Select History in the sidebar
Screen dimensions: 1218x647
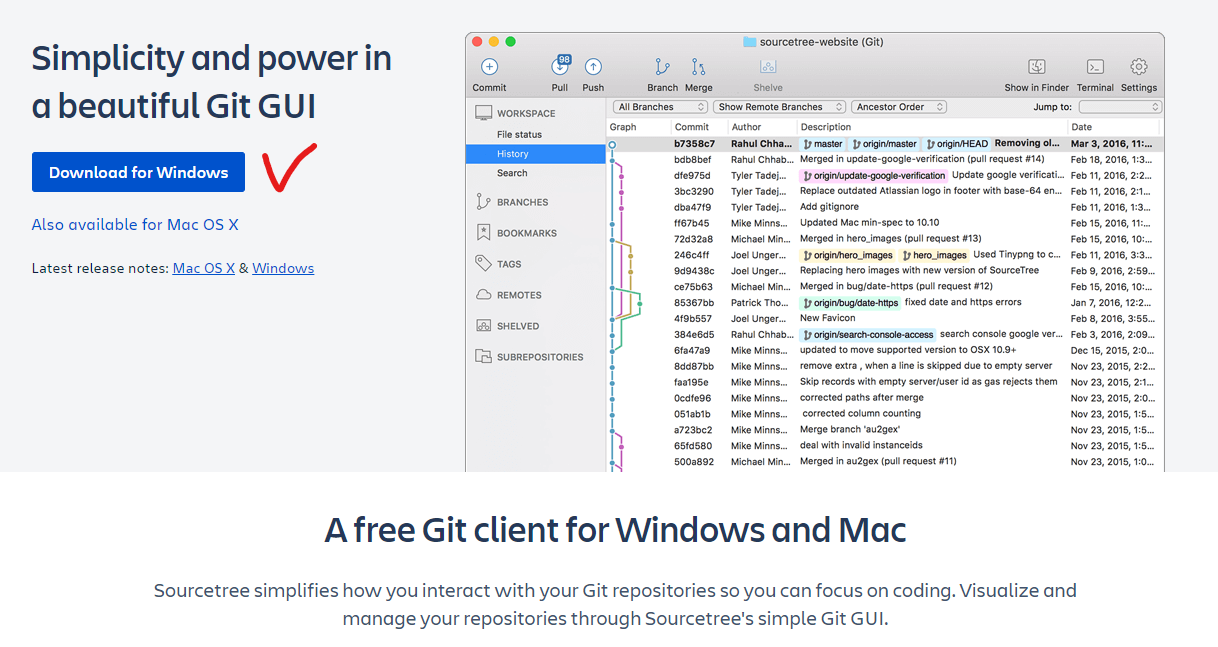(535, 154)
